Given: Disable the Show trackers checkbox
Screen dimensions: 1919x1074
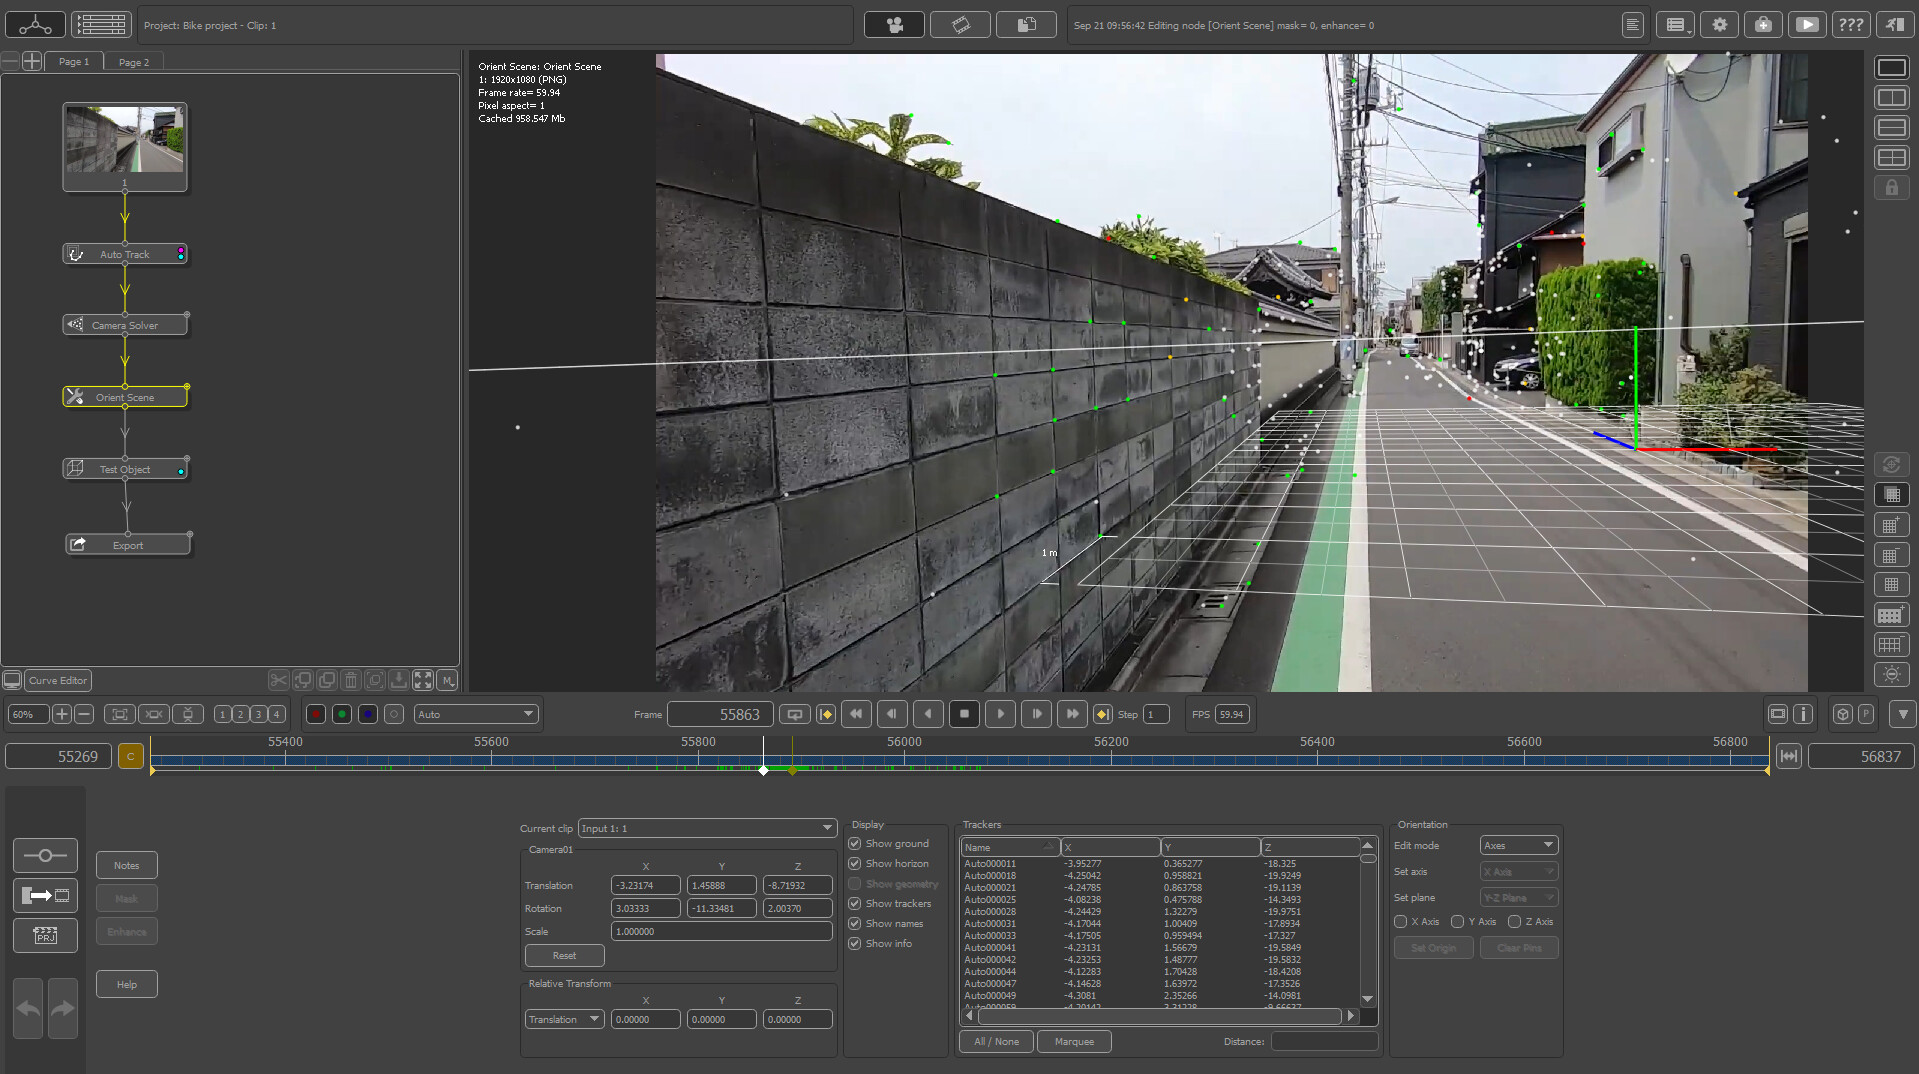Looking at the screenshot, I should click(x=854, y=903).
